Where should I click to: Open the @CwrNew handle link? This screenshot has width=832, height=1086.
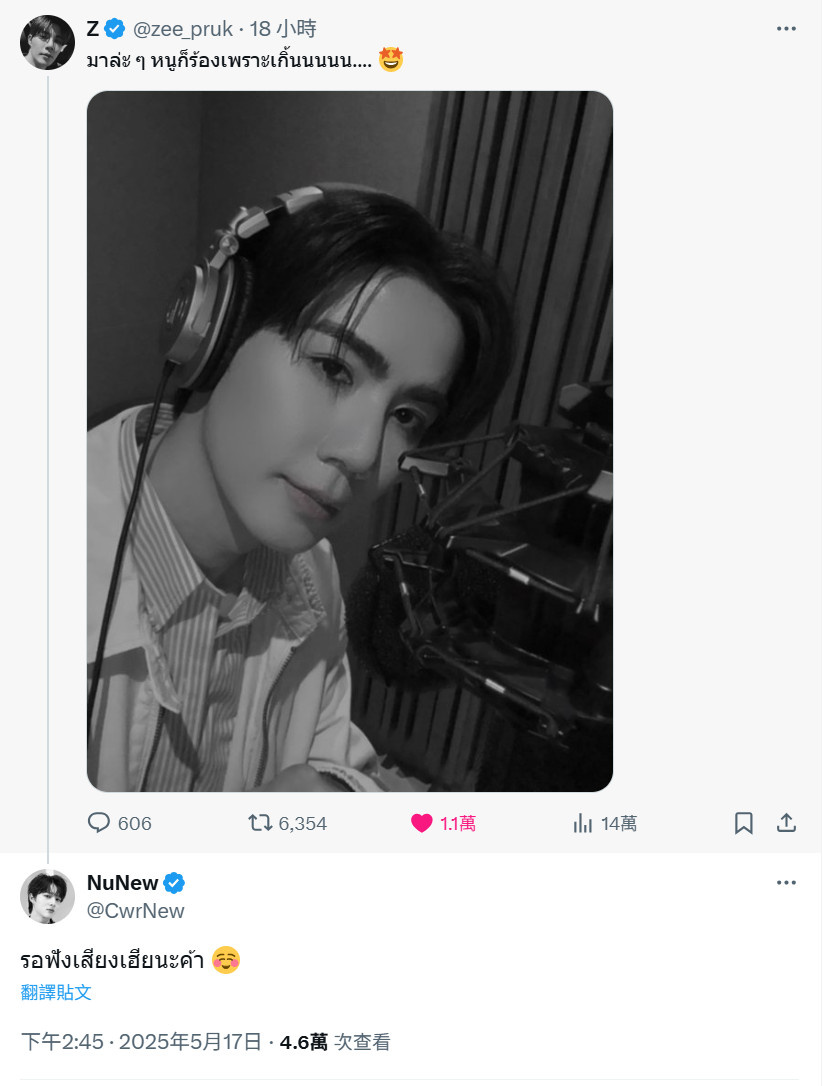(135, 911)
